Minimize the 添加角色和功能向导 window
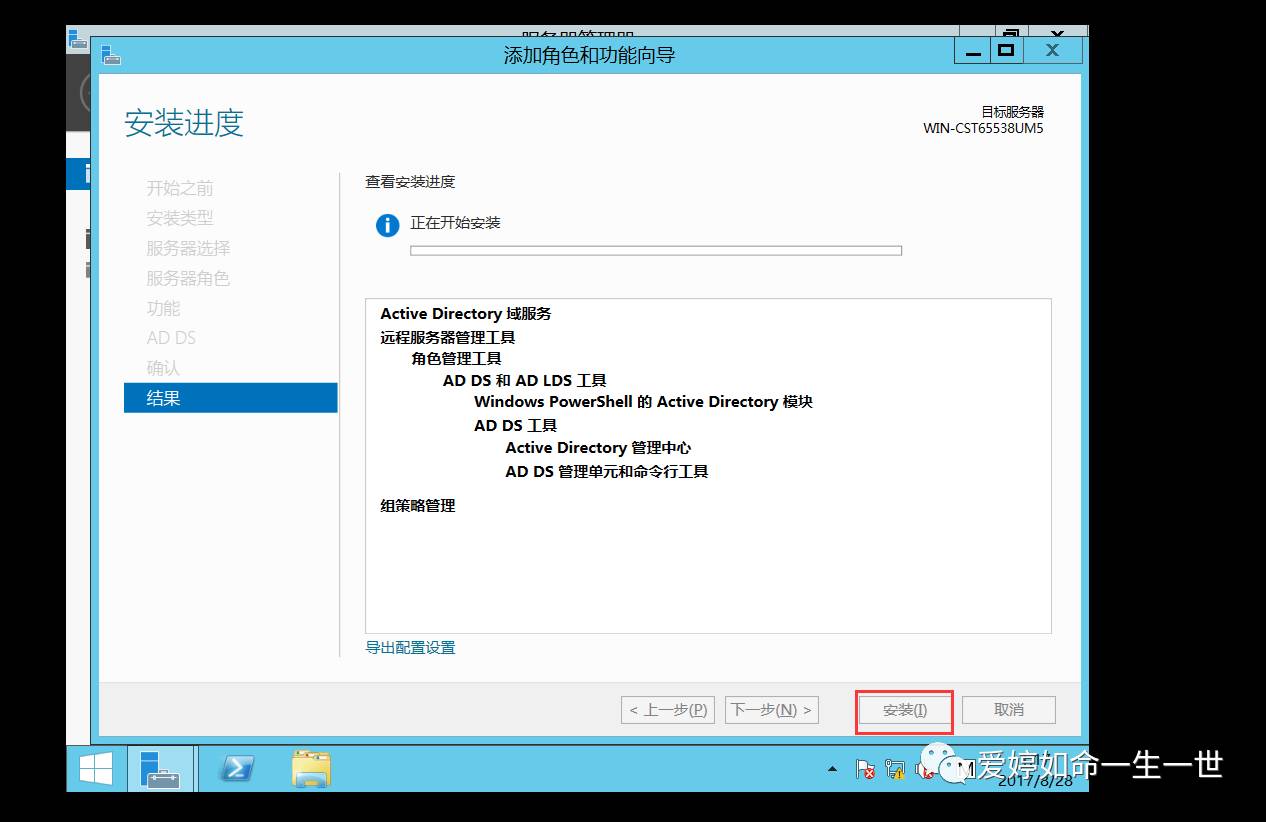This screenshot has height=822, width=1266. [973, 50]
